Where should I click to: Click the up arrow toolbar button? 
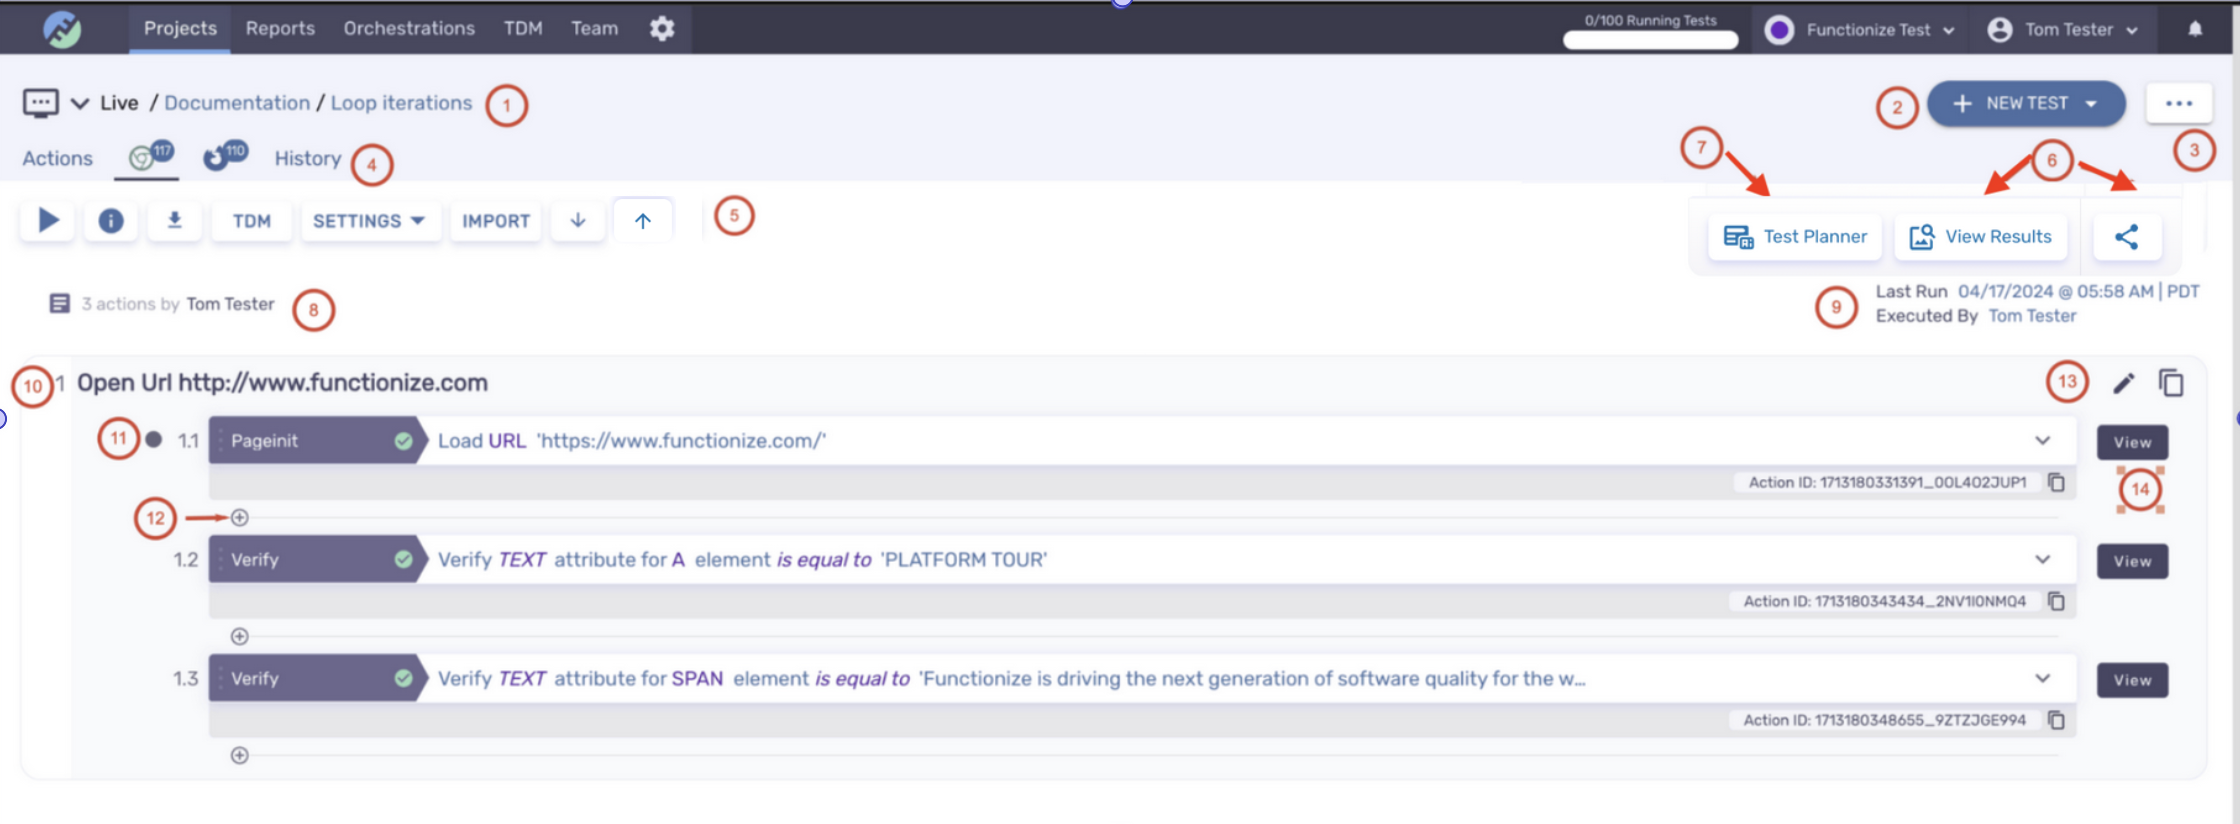click(x=643, y=221)
